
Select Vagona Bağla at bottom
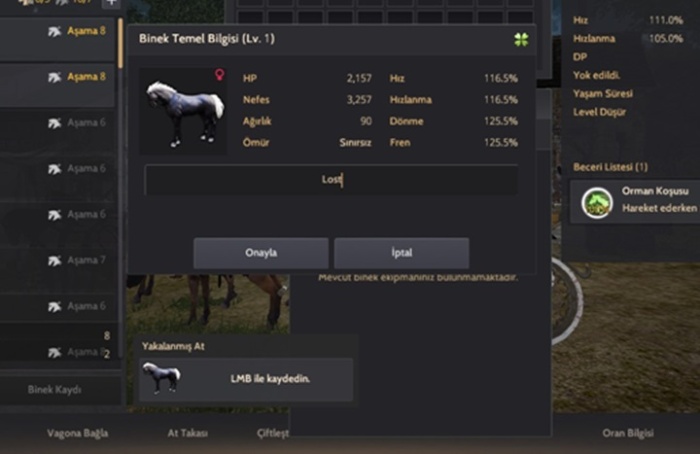pos(78,433)
